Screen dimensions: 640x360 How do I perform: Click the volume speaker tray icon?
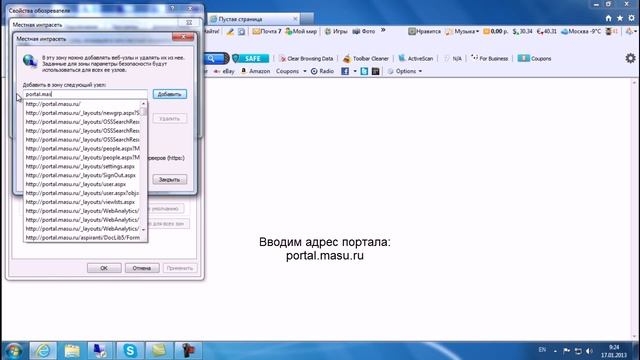tap(589, 351)
